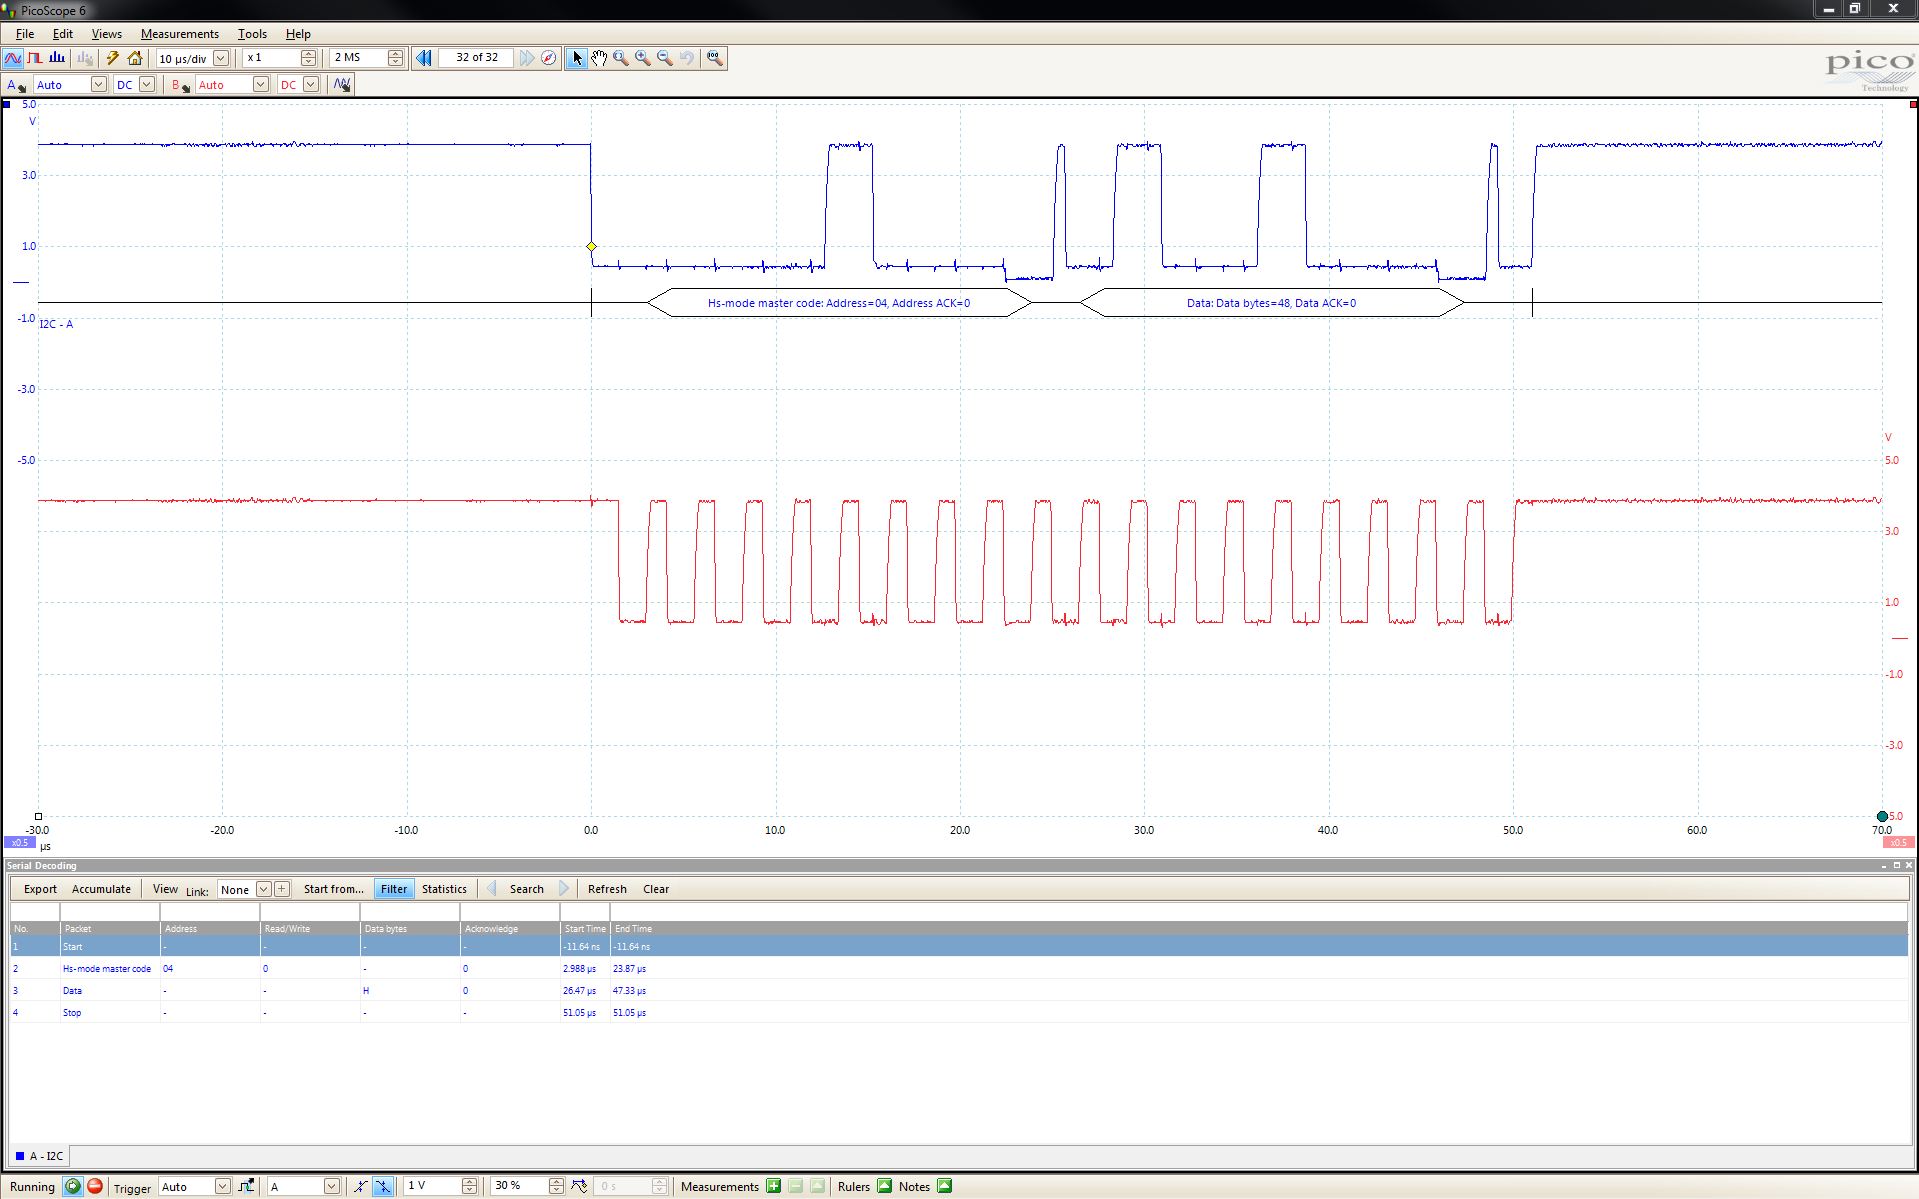This screenshot has height=1199, width=1919.
Task: Open advanced trigger settings icon
Action: 246,1187
